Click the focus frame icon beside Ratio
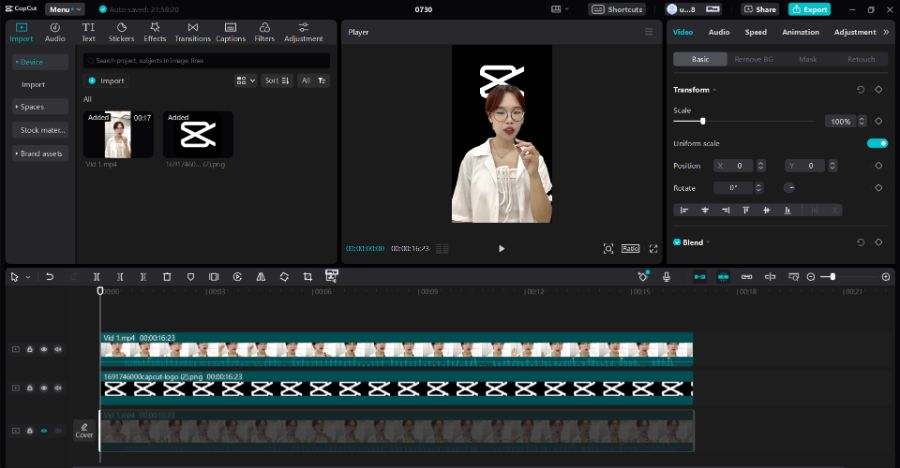This screenshot has height=468, width=900. click(x=608, y=249)
